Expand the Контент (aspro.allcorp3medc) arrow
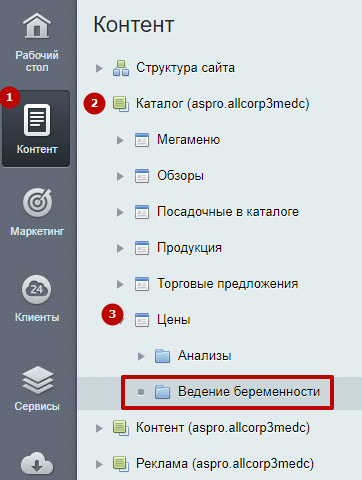 tap(99, 428)
